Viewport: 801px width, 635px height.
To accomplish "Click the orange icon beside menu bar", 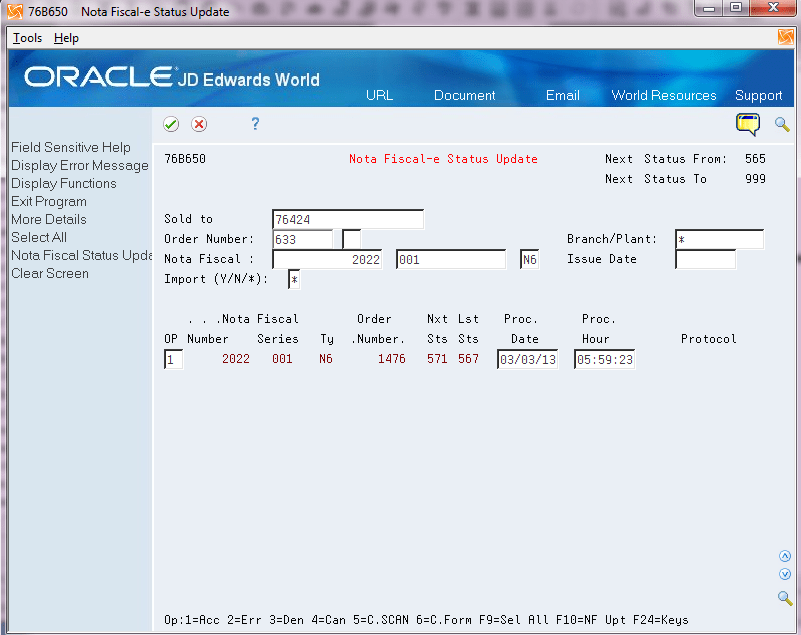I will tap(786, 37).
